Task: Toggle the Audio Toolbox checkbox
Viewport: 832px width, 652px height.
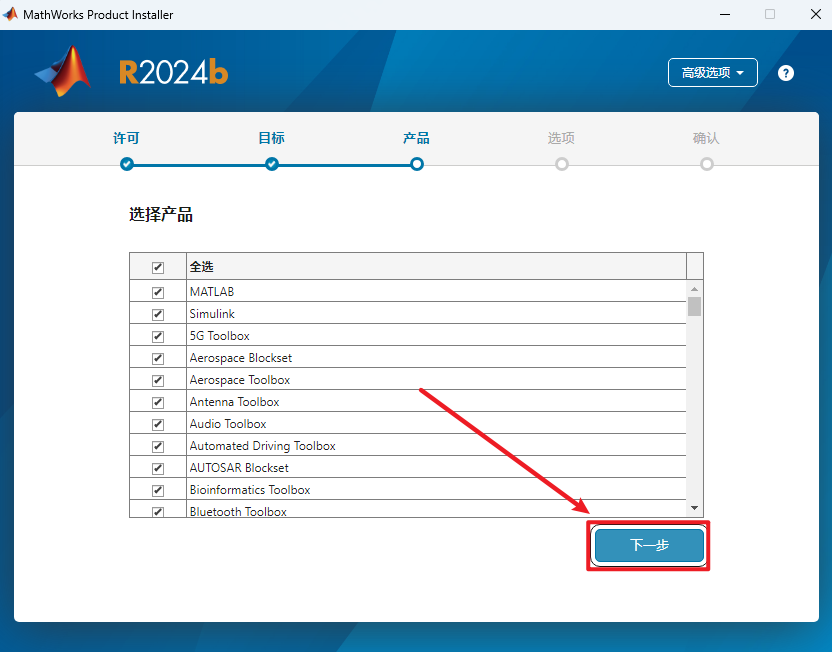Action: coord(158,424)
